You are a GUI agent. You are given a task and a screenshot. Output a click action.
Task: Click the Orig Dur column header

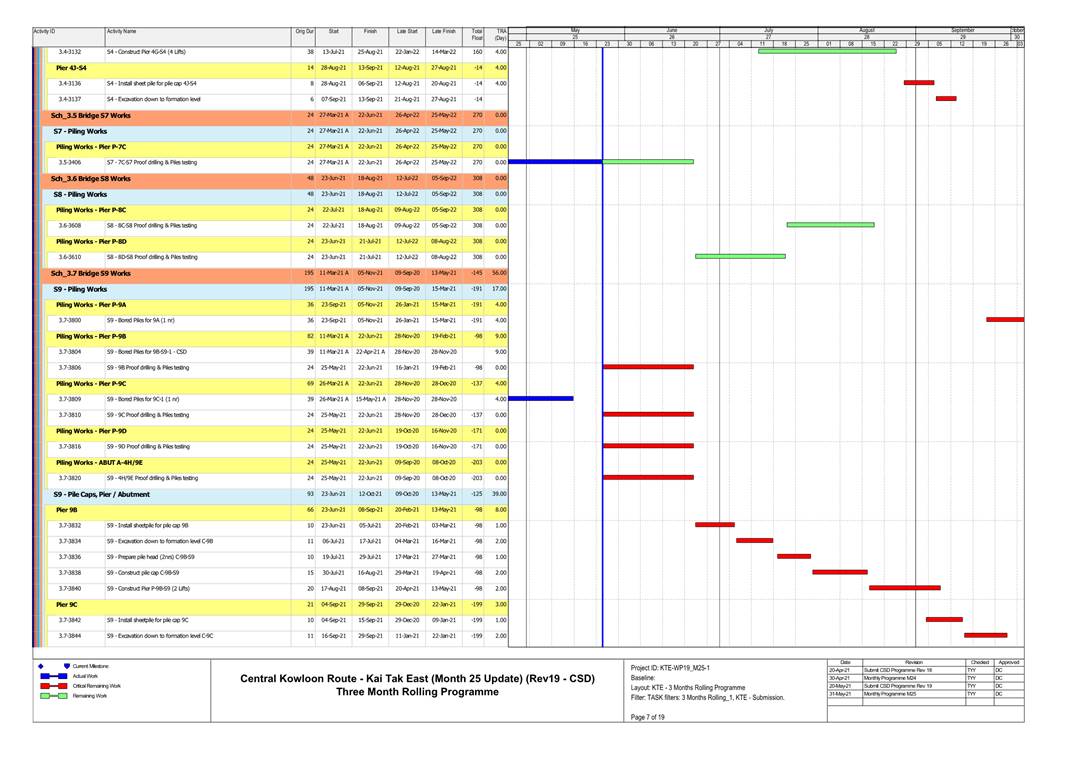(x=304, y=33)
